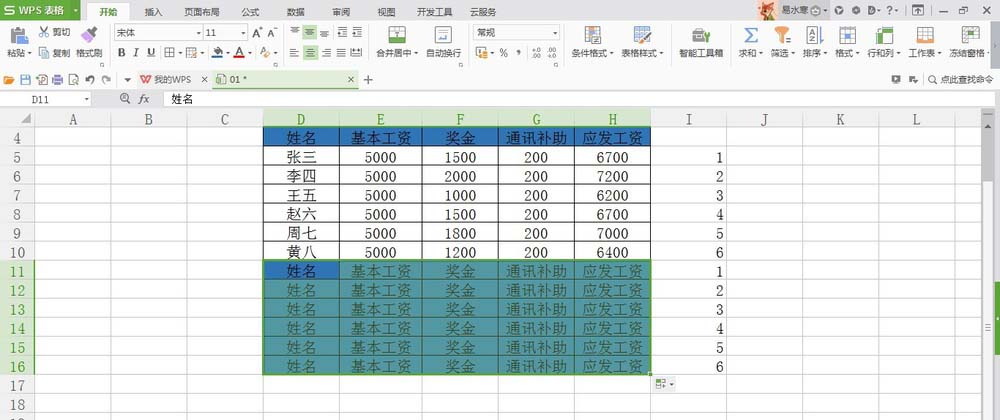This screenshot has width=1000, height=420.
Task: Switch to the Formulas (公式) tab
Action: pos(251,12)
